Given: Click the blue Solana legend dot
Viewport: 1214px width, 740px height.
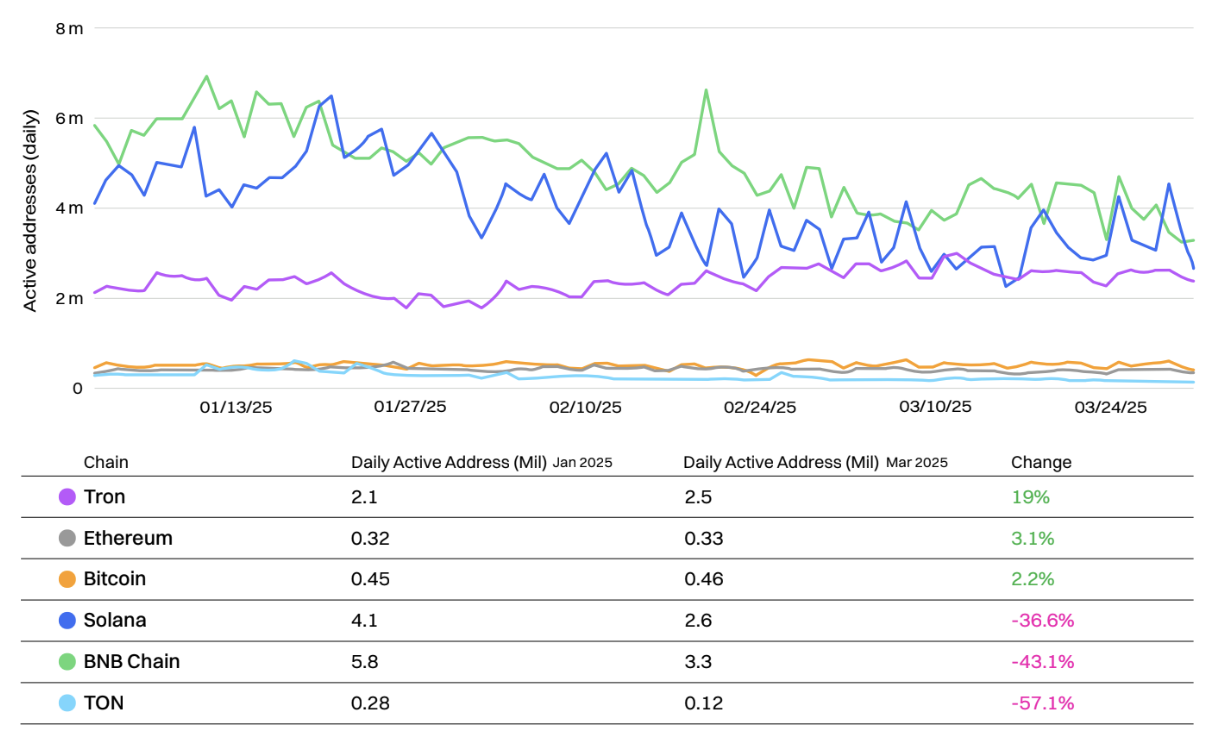Looking at the screenshot, I should tap(68, 620).
